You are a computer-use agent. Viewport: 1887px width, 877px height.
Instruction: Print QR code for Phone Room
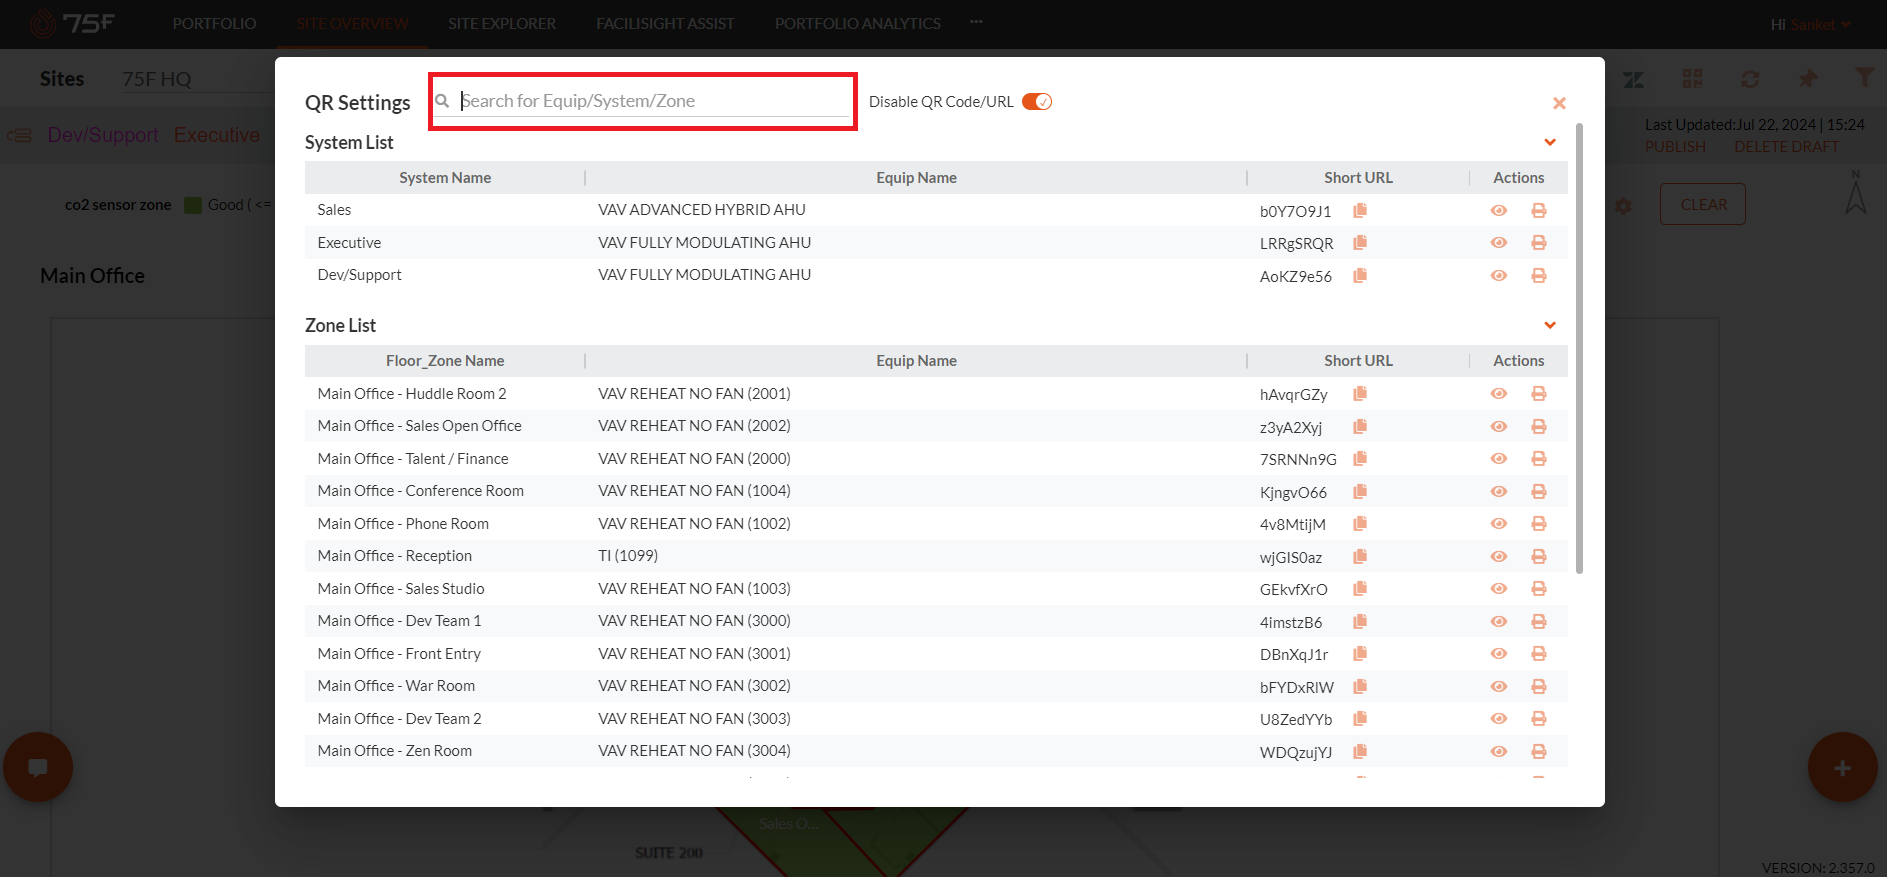[1539, 524]
